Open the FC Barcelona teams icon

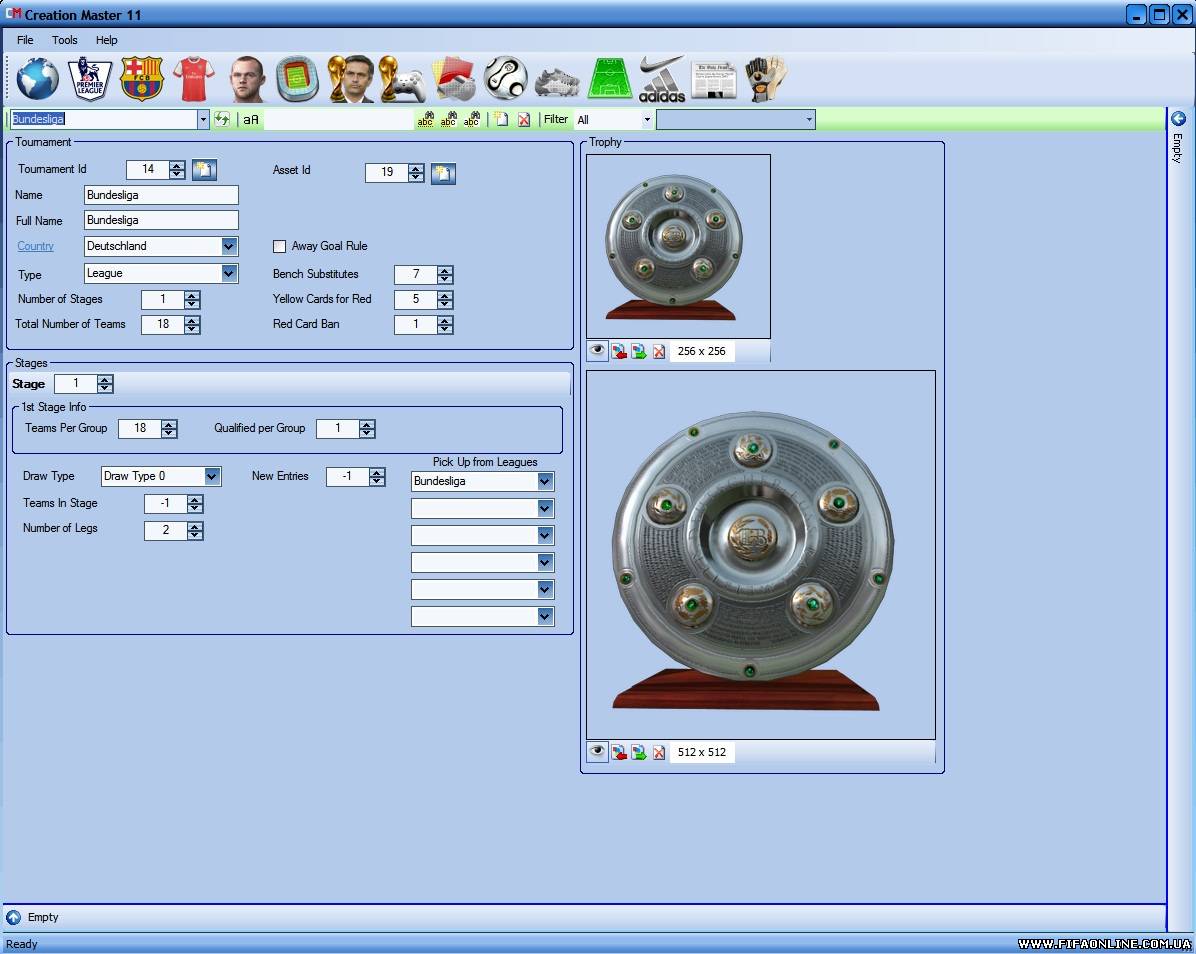(x=142, y=79)
